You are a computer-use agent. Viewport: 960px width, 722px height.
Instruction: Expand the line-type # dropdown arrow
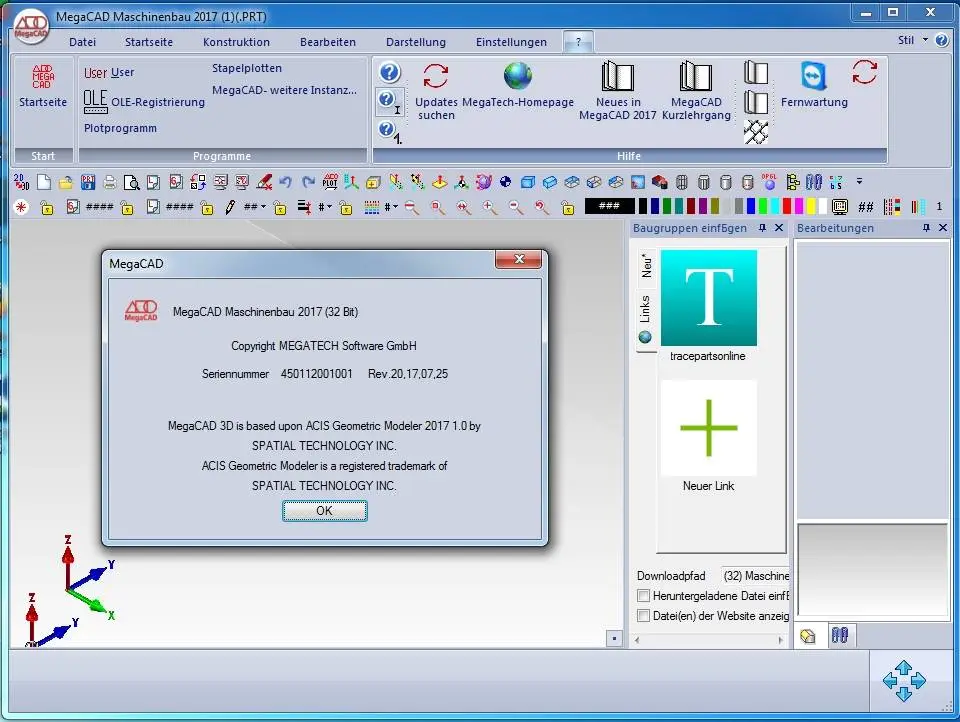329,207
